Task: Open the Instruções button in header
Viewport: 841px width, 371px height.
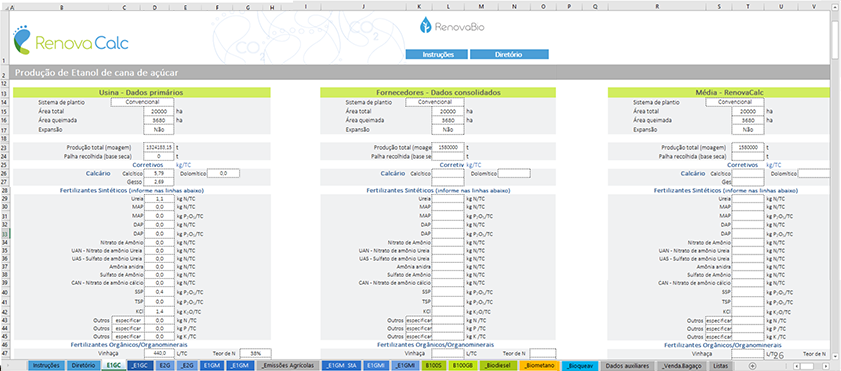Action: (438, 55)
